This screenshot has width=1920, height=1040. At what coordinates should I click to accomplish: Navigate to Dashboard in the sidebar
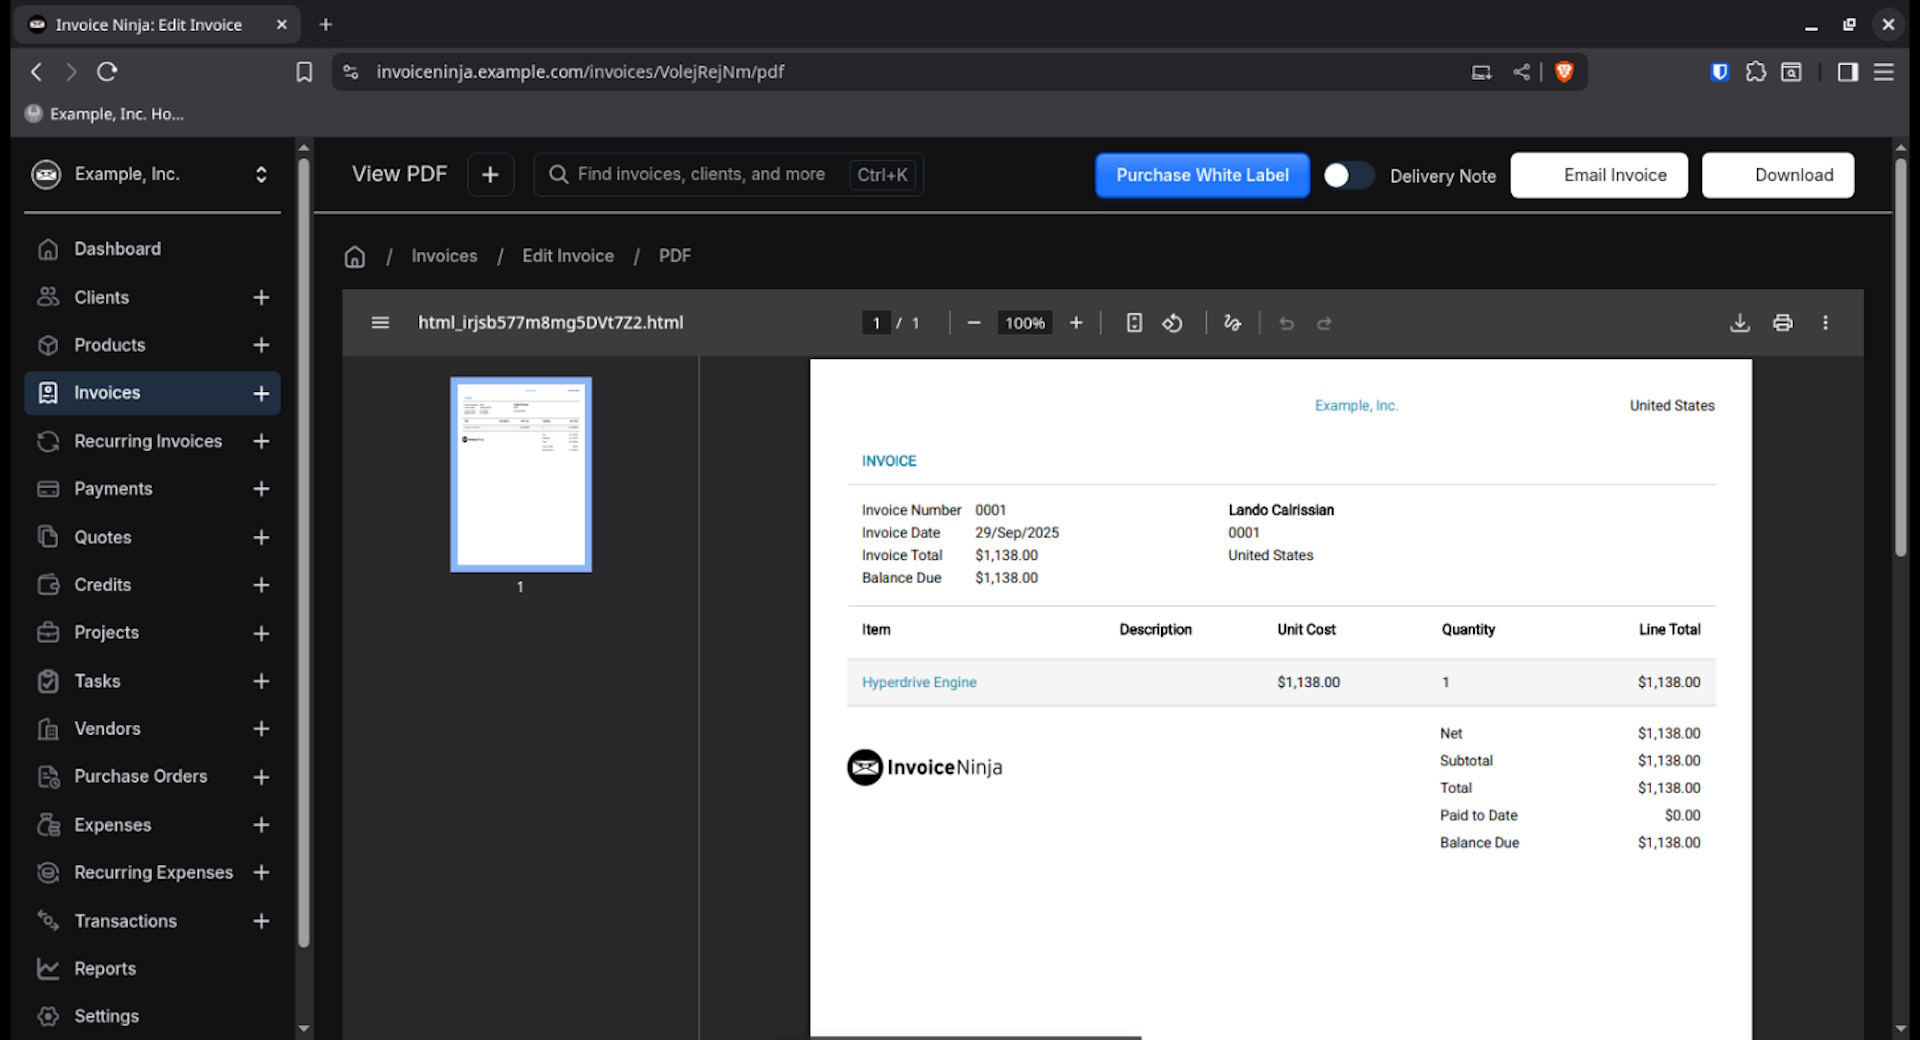point(117,249)
